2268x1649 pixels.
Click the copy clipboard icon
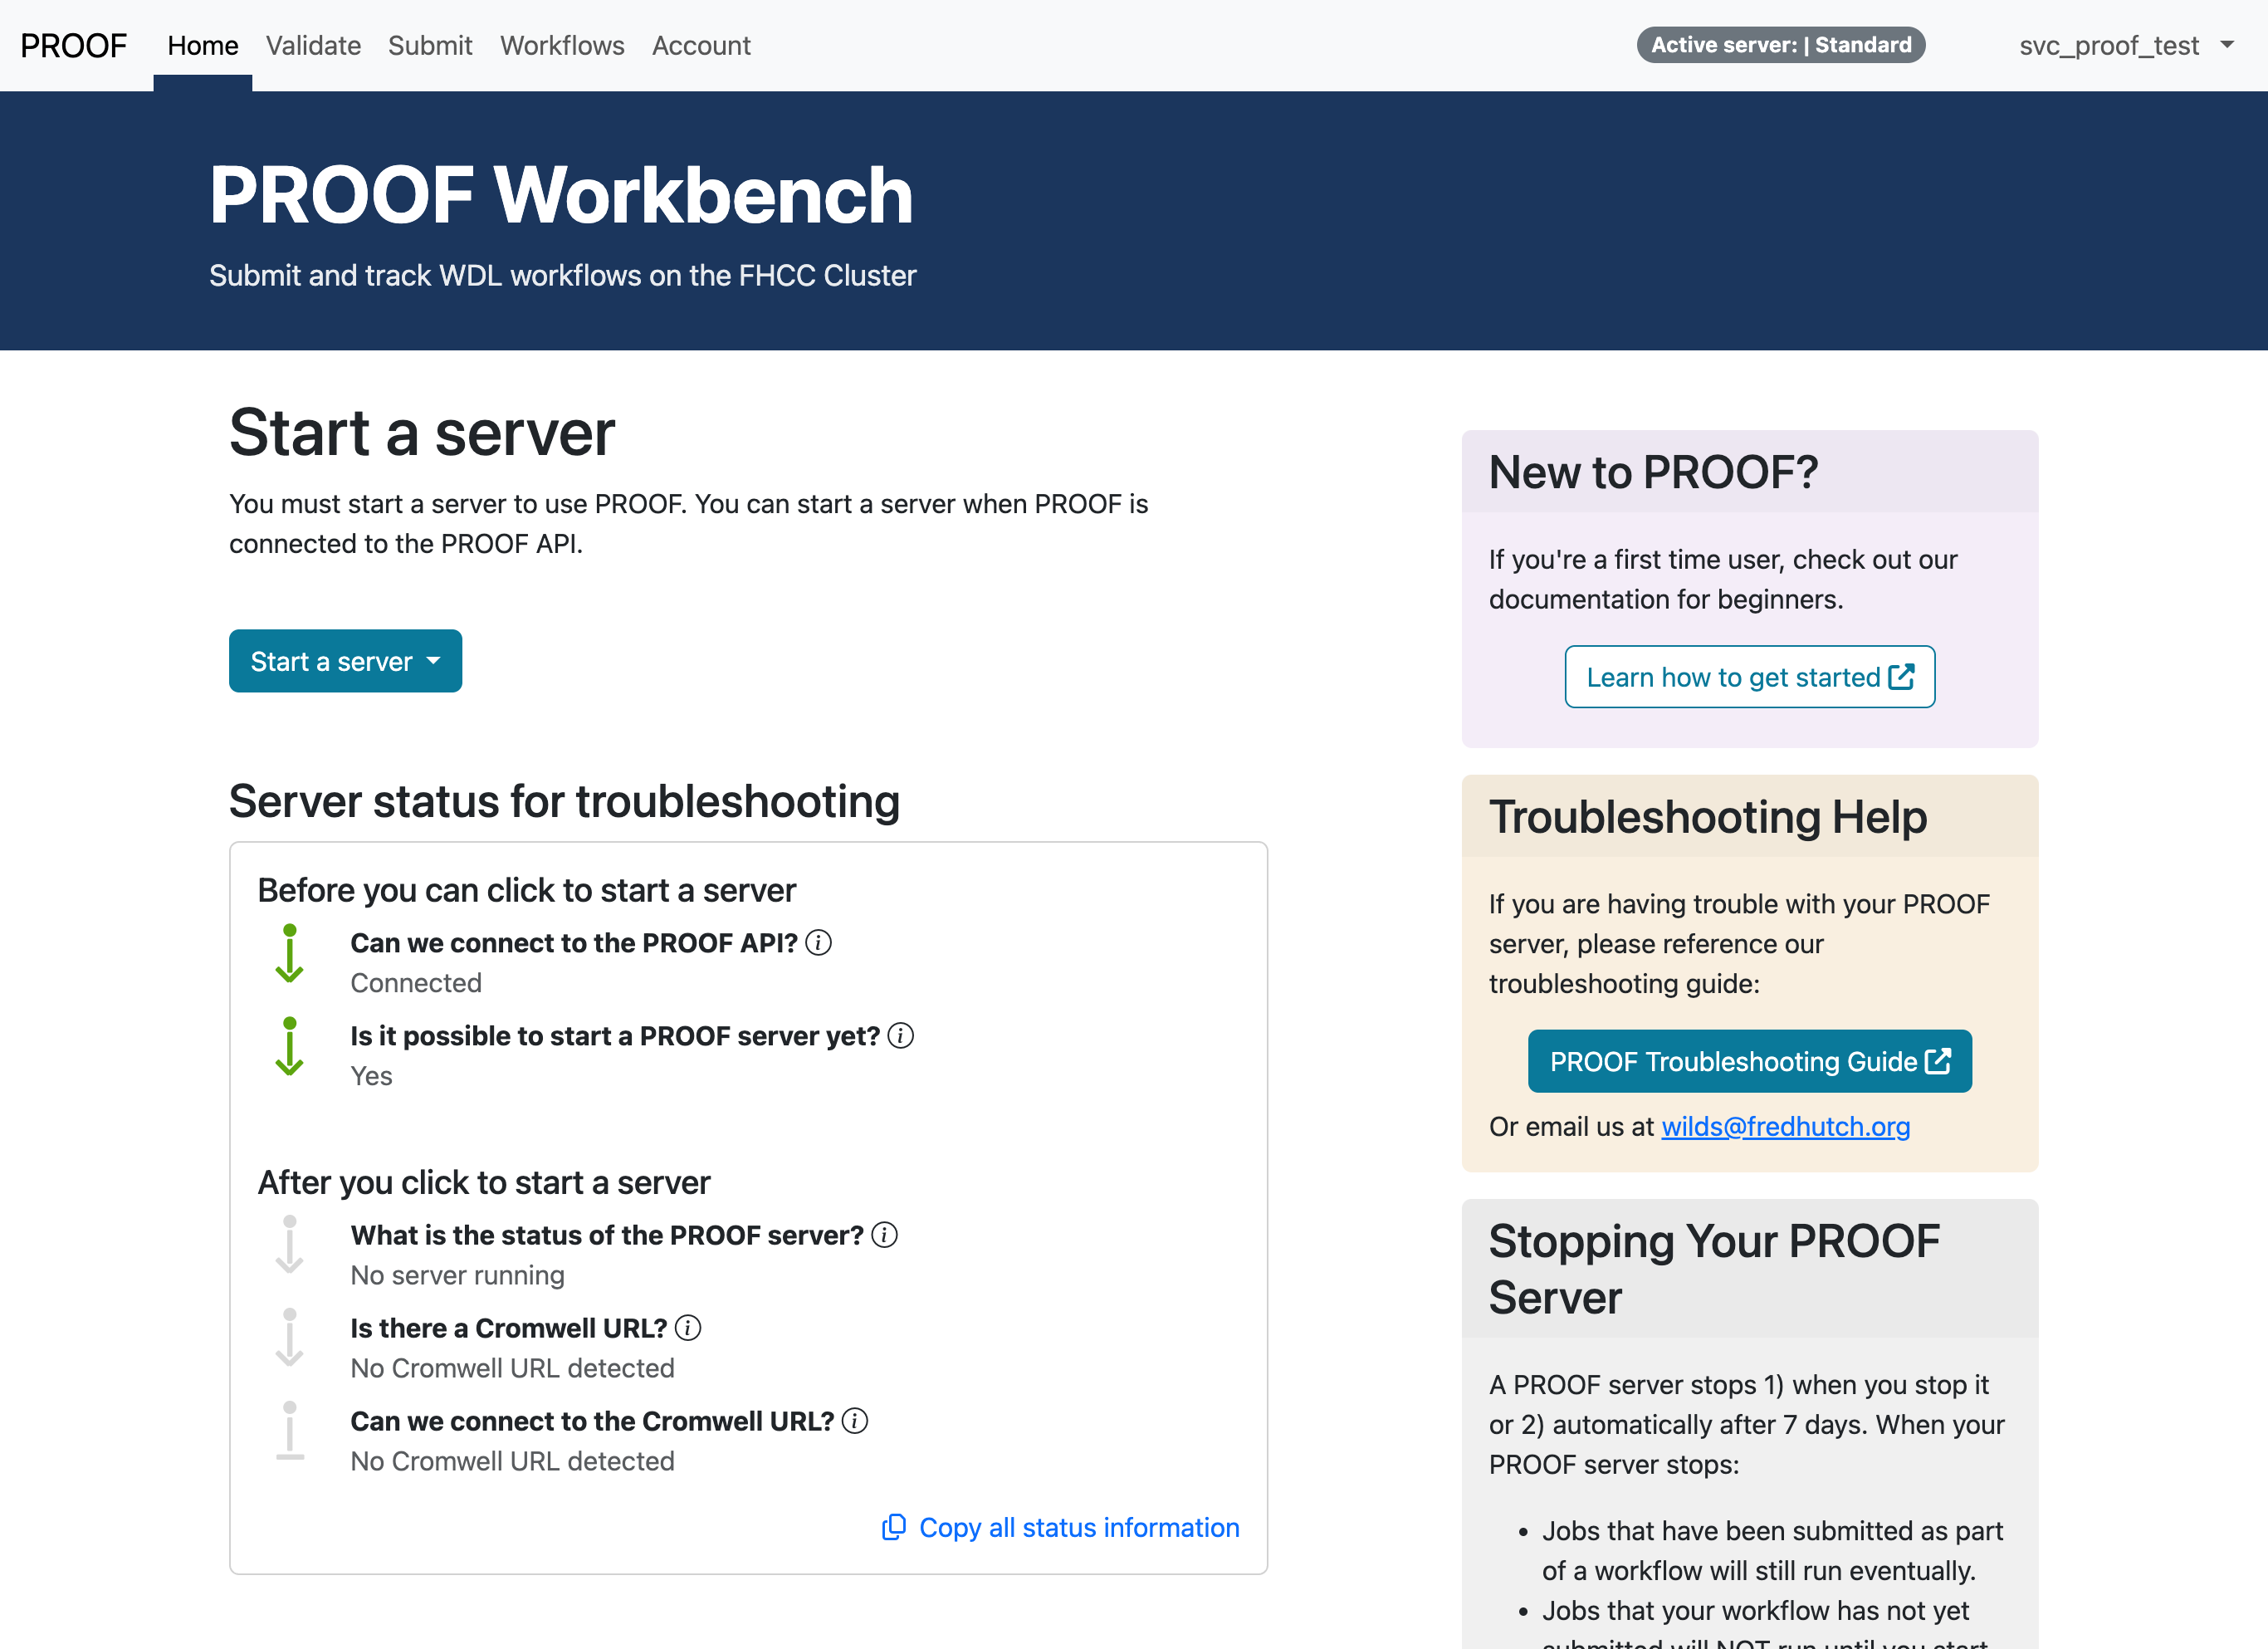coord(893,1527)
